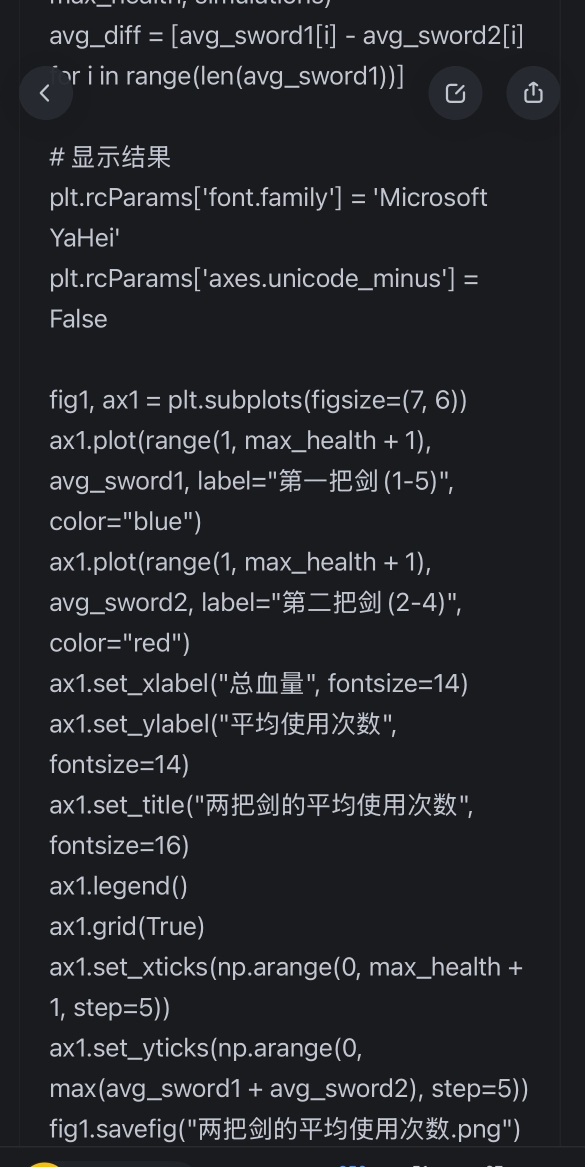Screen dimensions: 585x1167
Task: Tap the back arrow button
Action: click(46, 93)
